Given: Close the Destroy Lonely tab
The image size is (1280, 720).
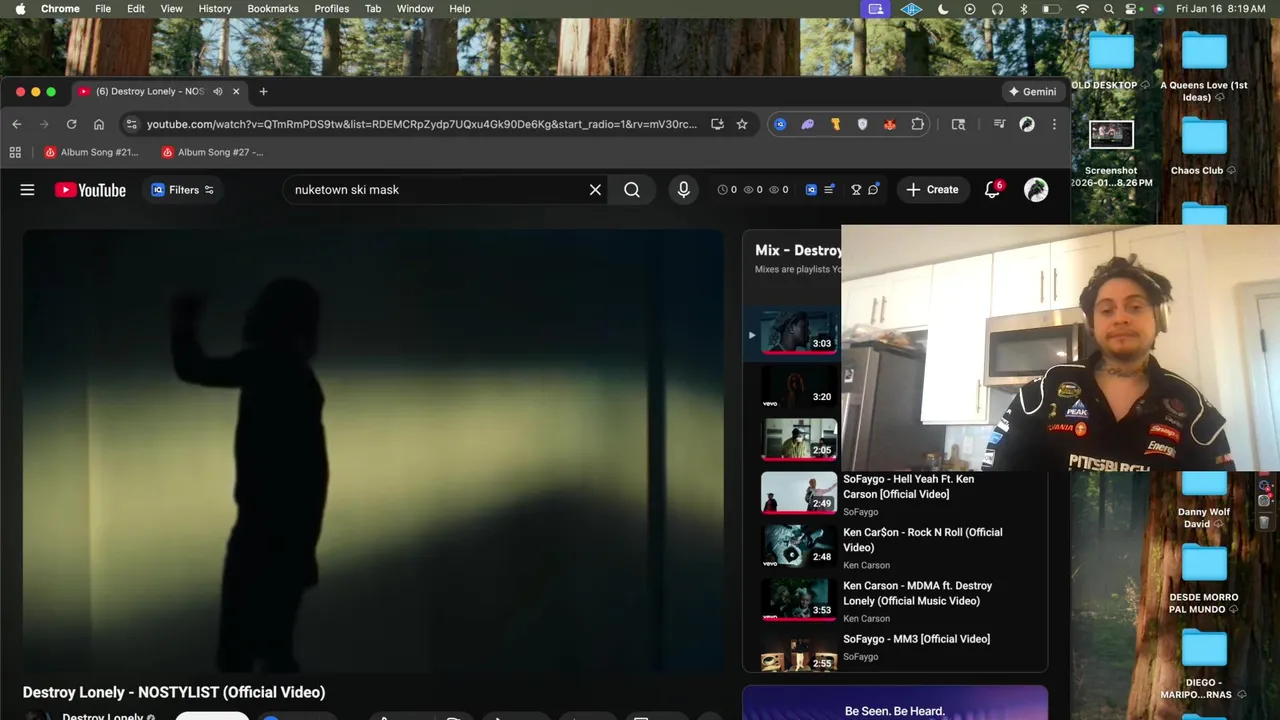Looking at the screenshot, I should pyautogui.click(x=236, y=91).
